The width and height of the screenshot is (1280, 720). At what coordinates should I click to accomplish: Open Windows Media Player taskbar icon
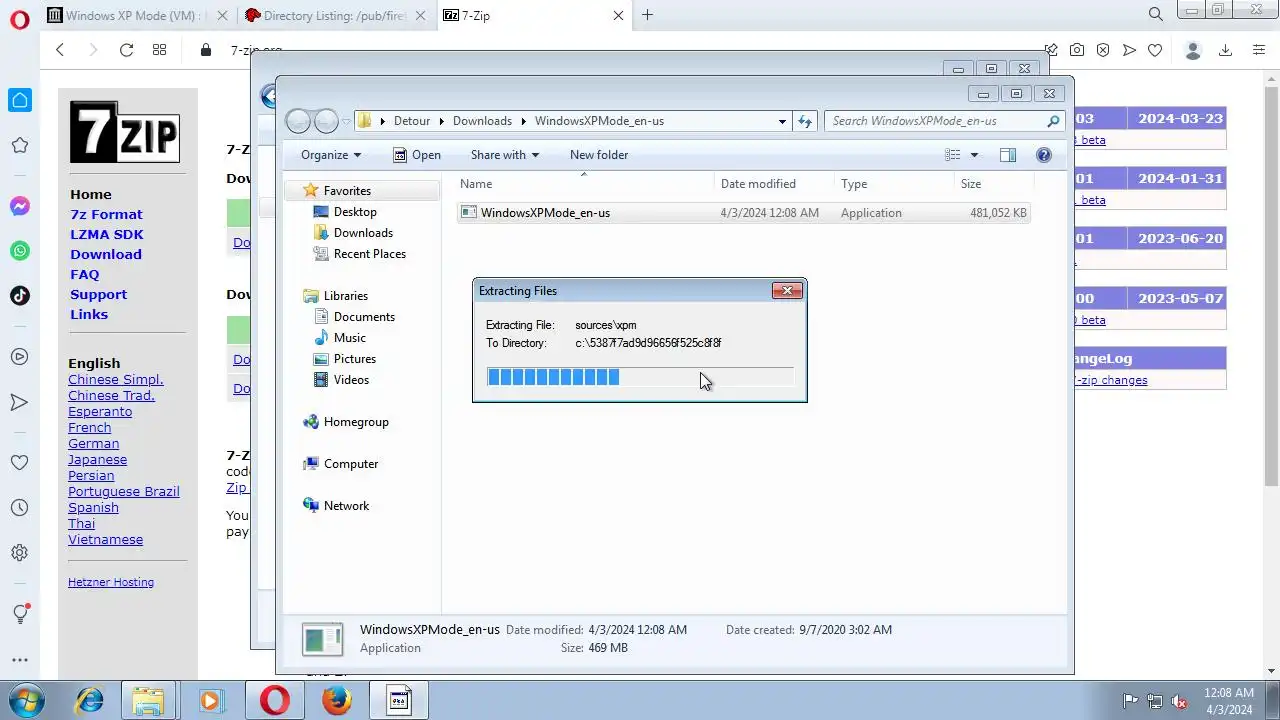pos(210,700)
